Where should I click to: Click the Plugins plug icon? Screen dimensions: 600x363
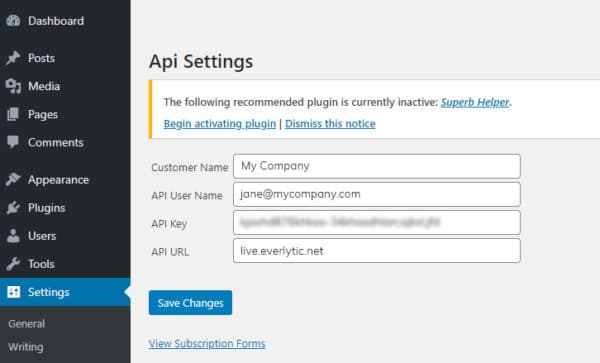(13, 207)
